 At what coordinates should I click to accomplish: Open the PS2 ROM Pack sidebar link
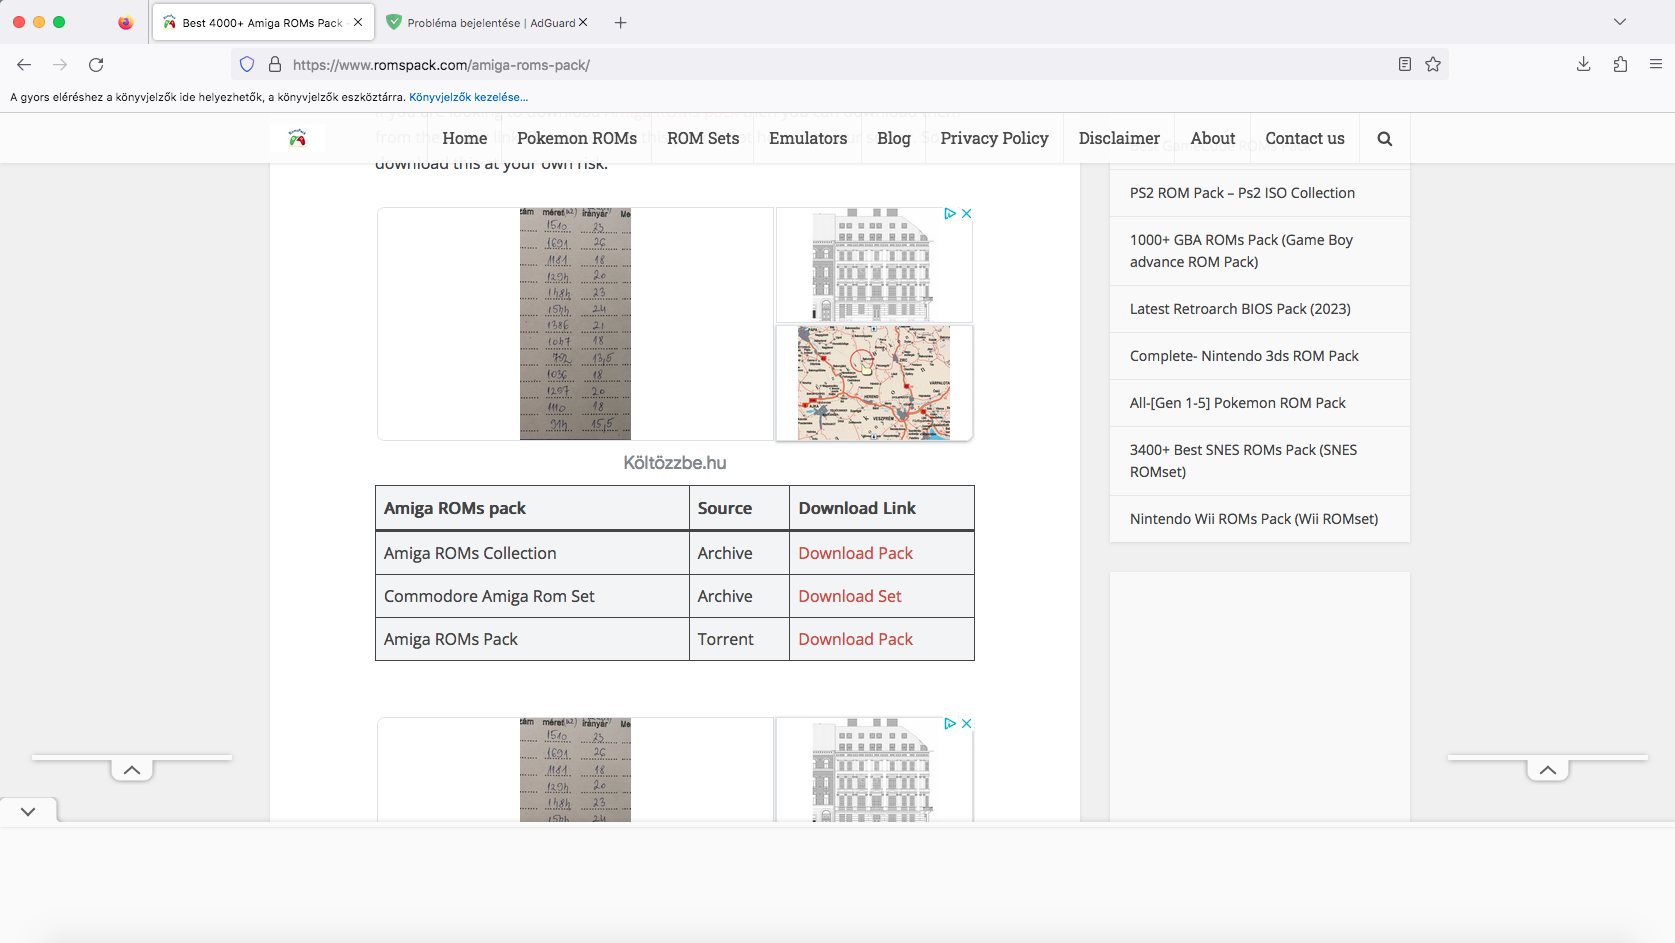1242,192
